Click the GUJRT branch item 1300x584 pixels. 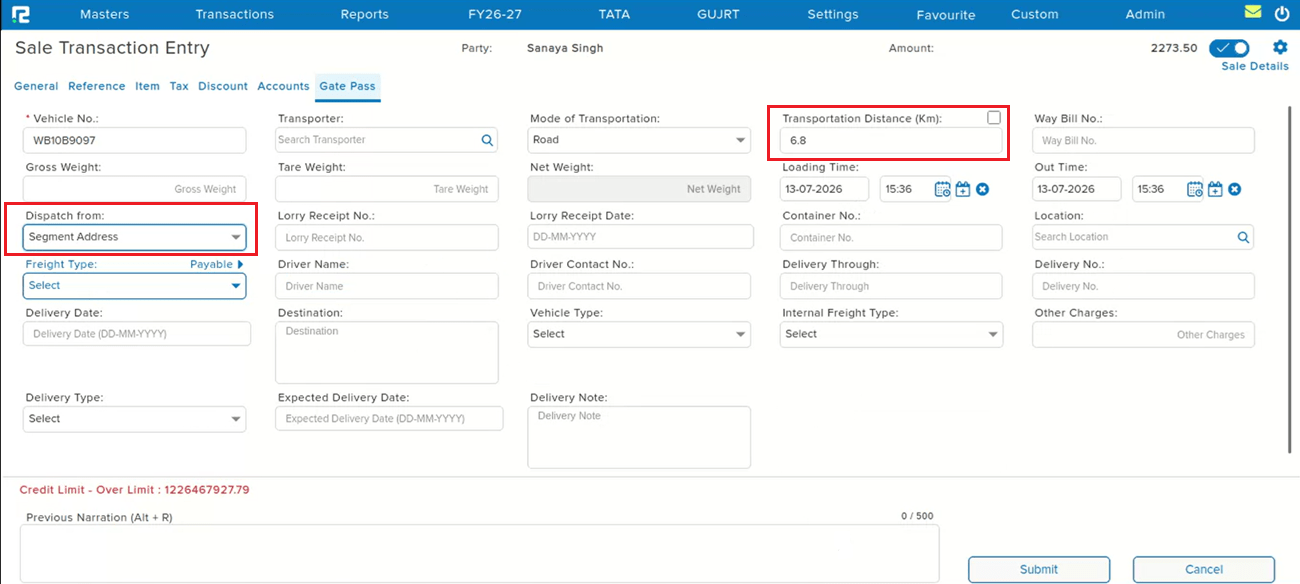(x=718, y=14)
